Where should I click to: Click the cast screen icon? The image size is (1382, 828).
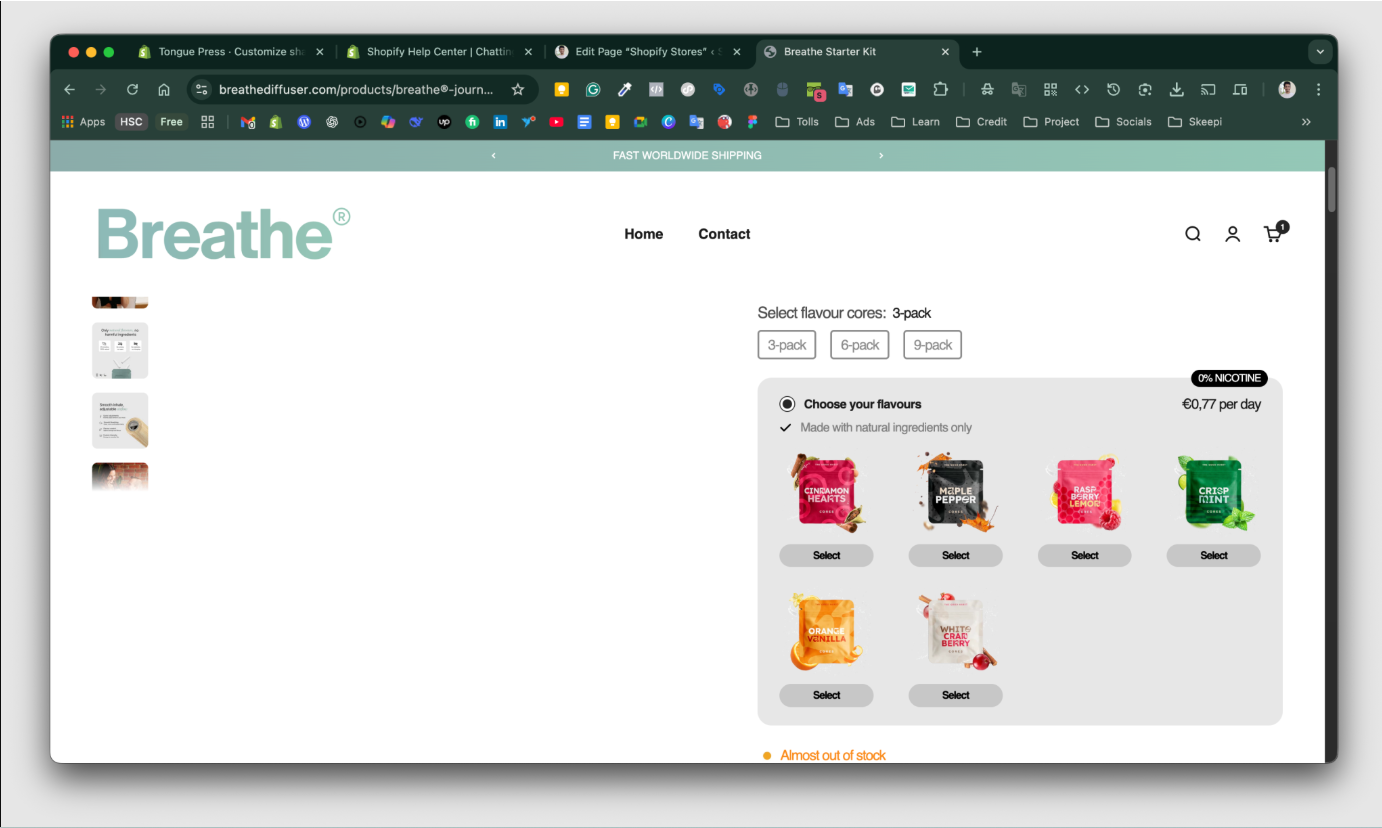click(1208, 89)
